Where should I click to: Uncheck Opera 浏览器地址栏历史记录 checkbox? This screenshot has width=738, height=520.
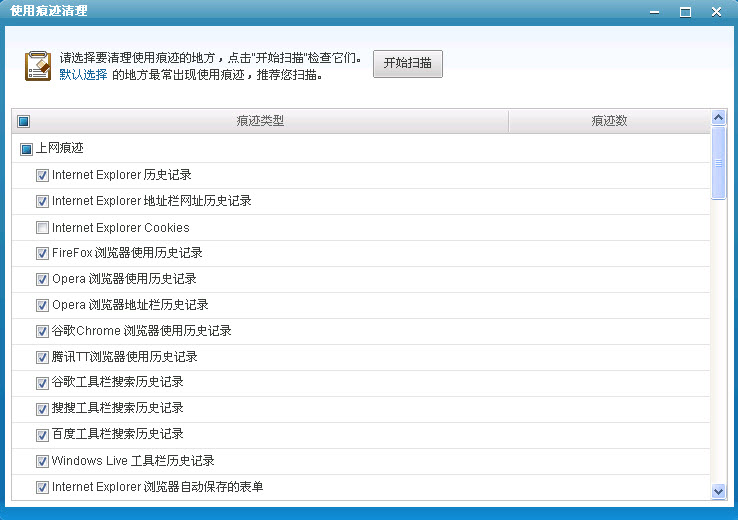click(x=42, y=305)
